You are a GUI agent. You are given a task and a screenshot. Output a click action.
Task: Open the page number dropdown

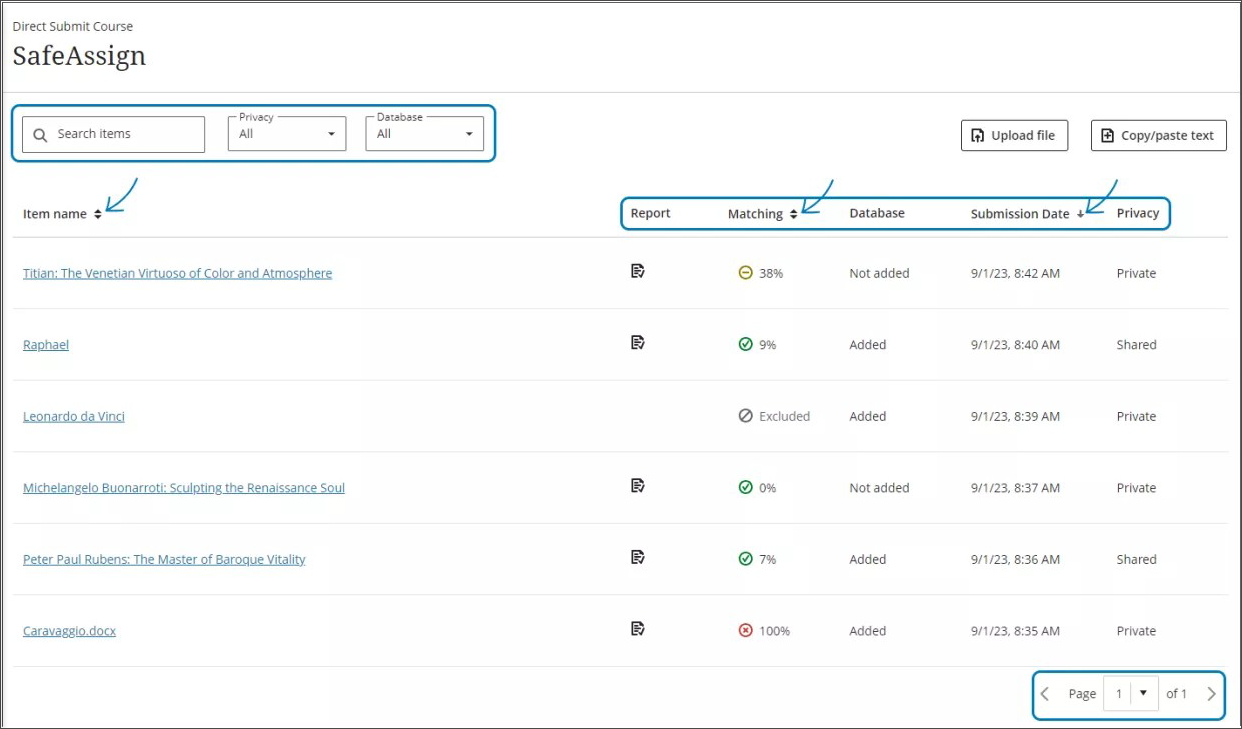1131,693
